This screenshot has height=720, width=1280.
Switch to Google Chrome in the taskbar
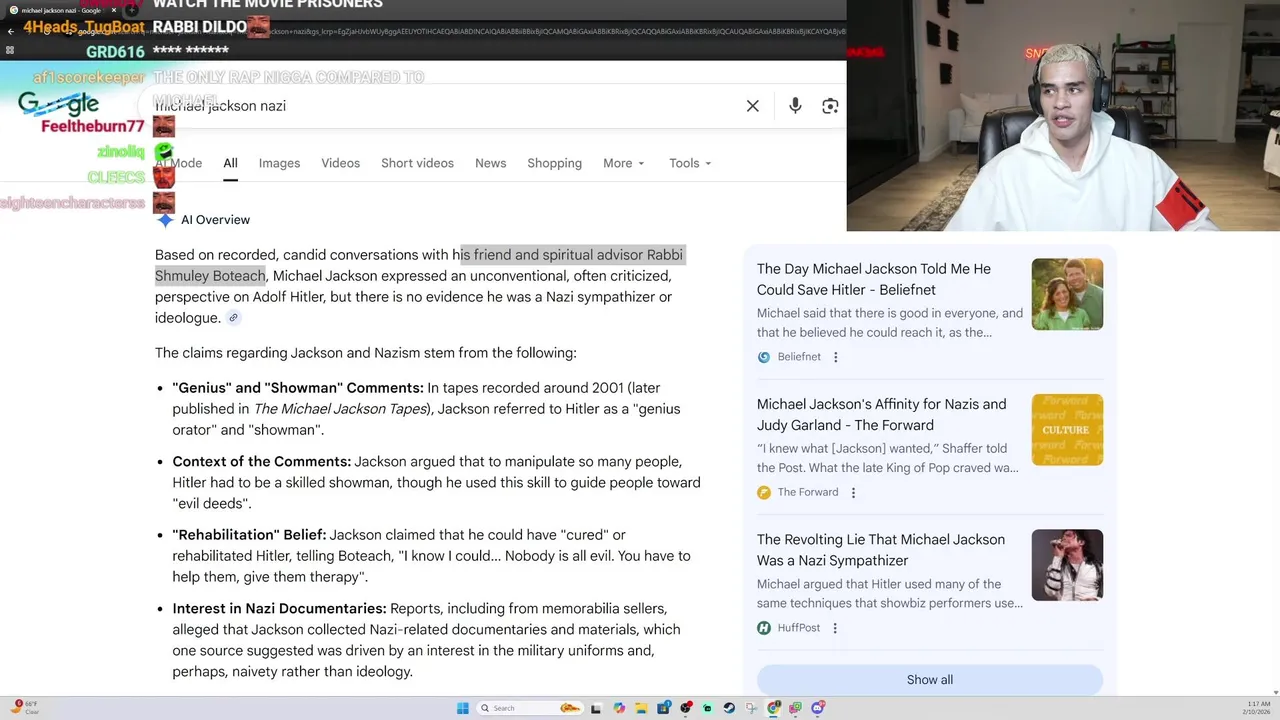pyautogui.click(x=774, y=708)
